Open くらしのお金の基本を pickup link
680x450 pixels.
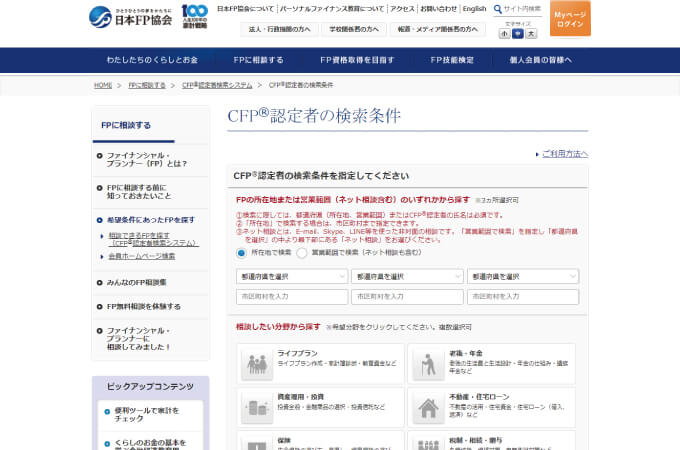pyautogui.click(x=150, y=444)
